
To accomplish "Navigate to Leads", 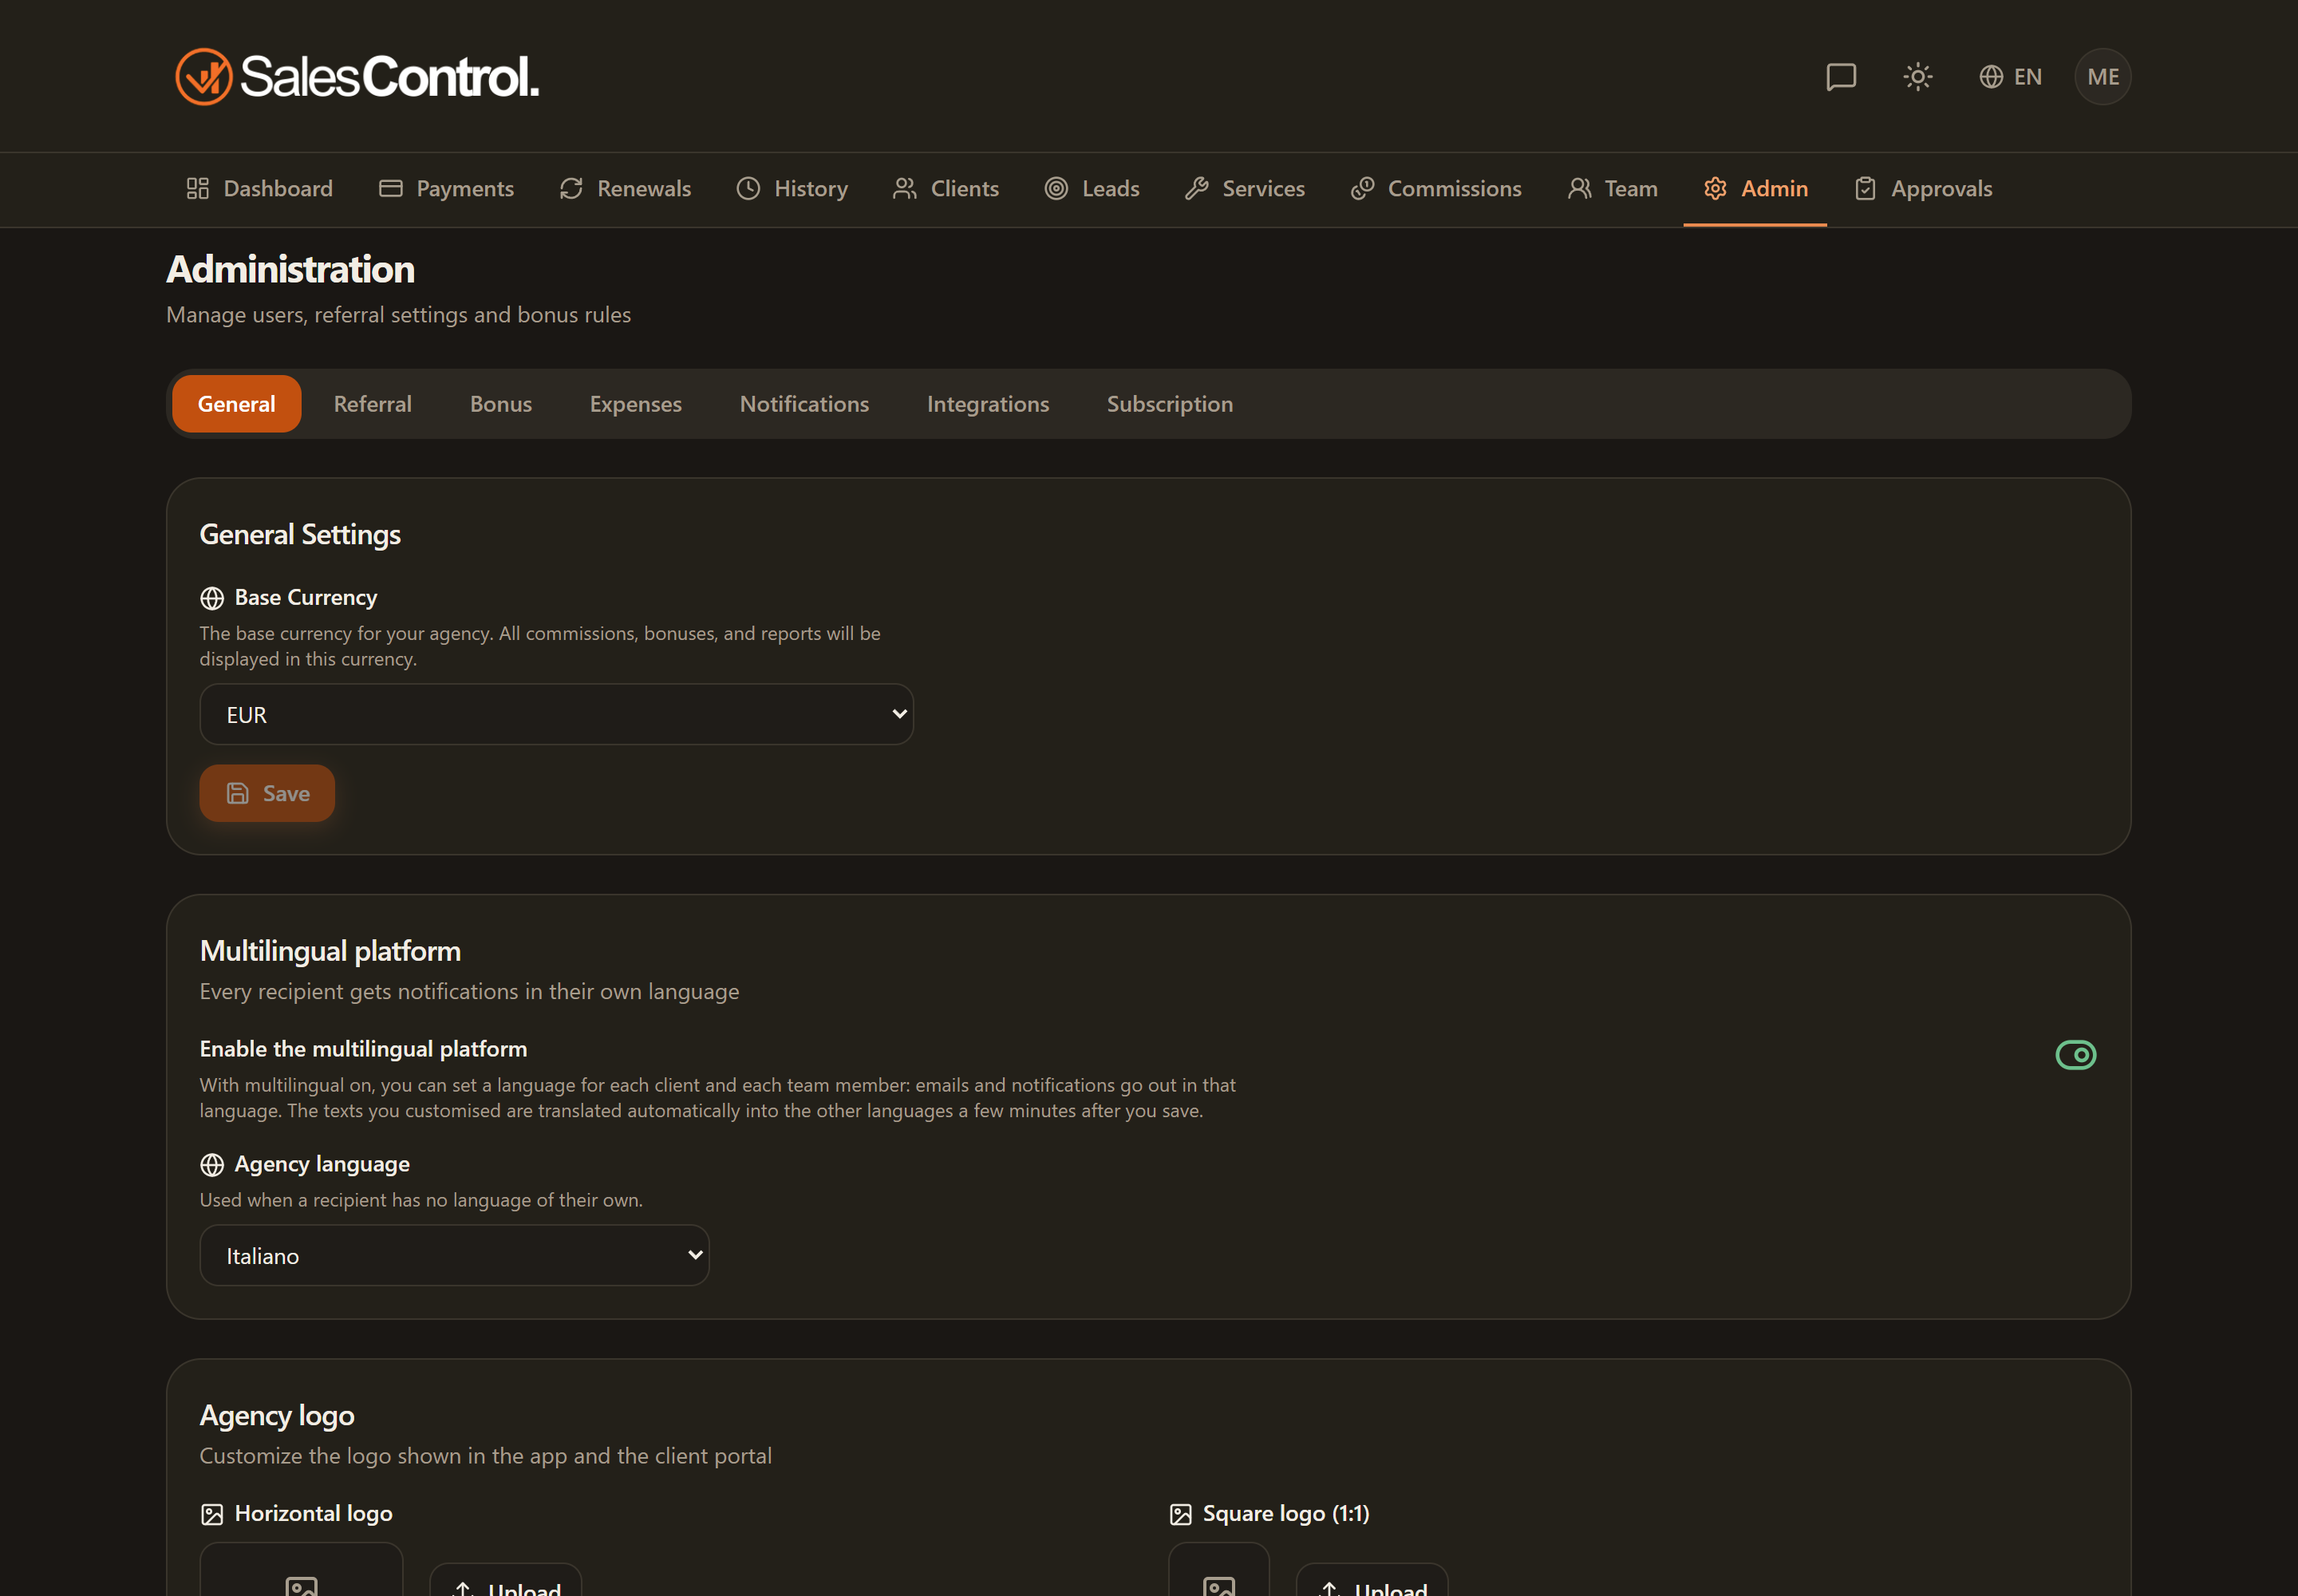I will point(1092,189).
